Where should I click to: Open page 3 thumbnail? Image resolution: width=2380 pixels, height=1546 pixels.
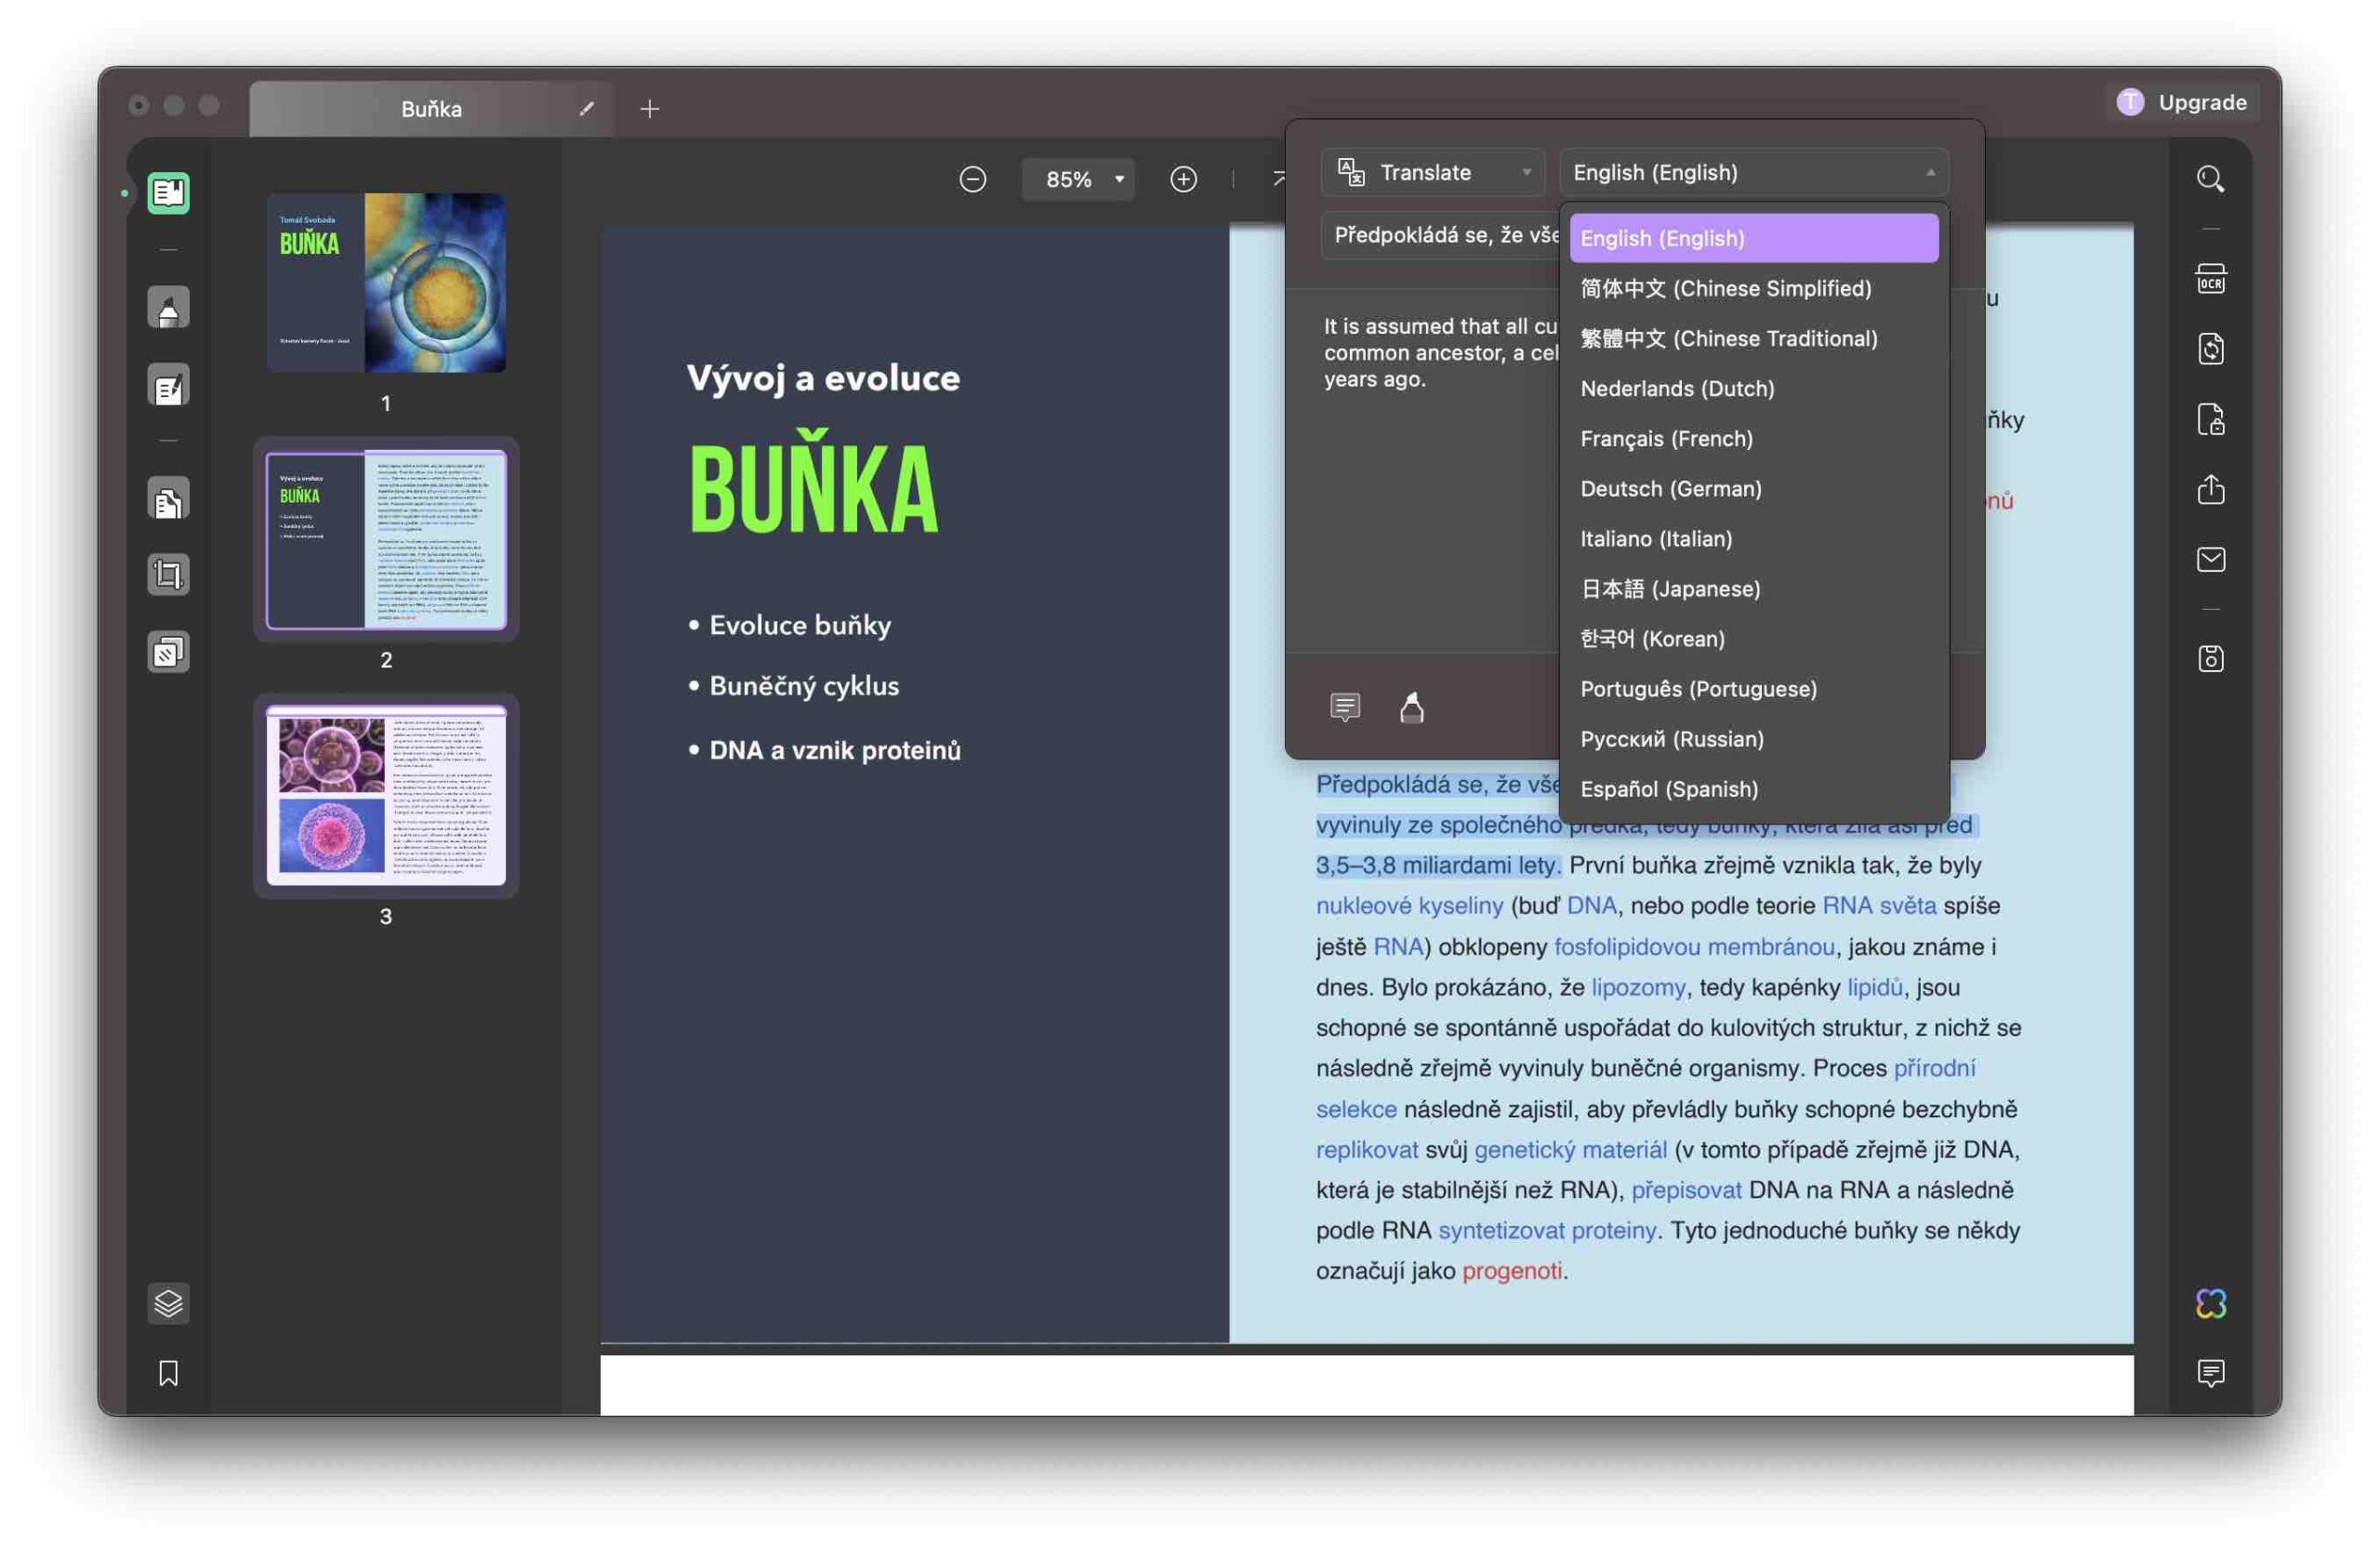tap(386, 796)
